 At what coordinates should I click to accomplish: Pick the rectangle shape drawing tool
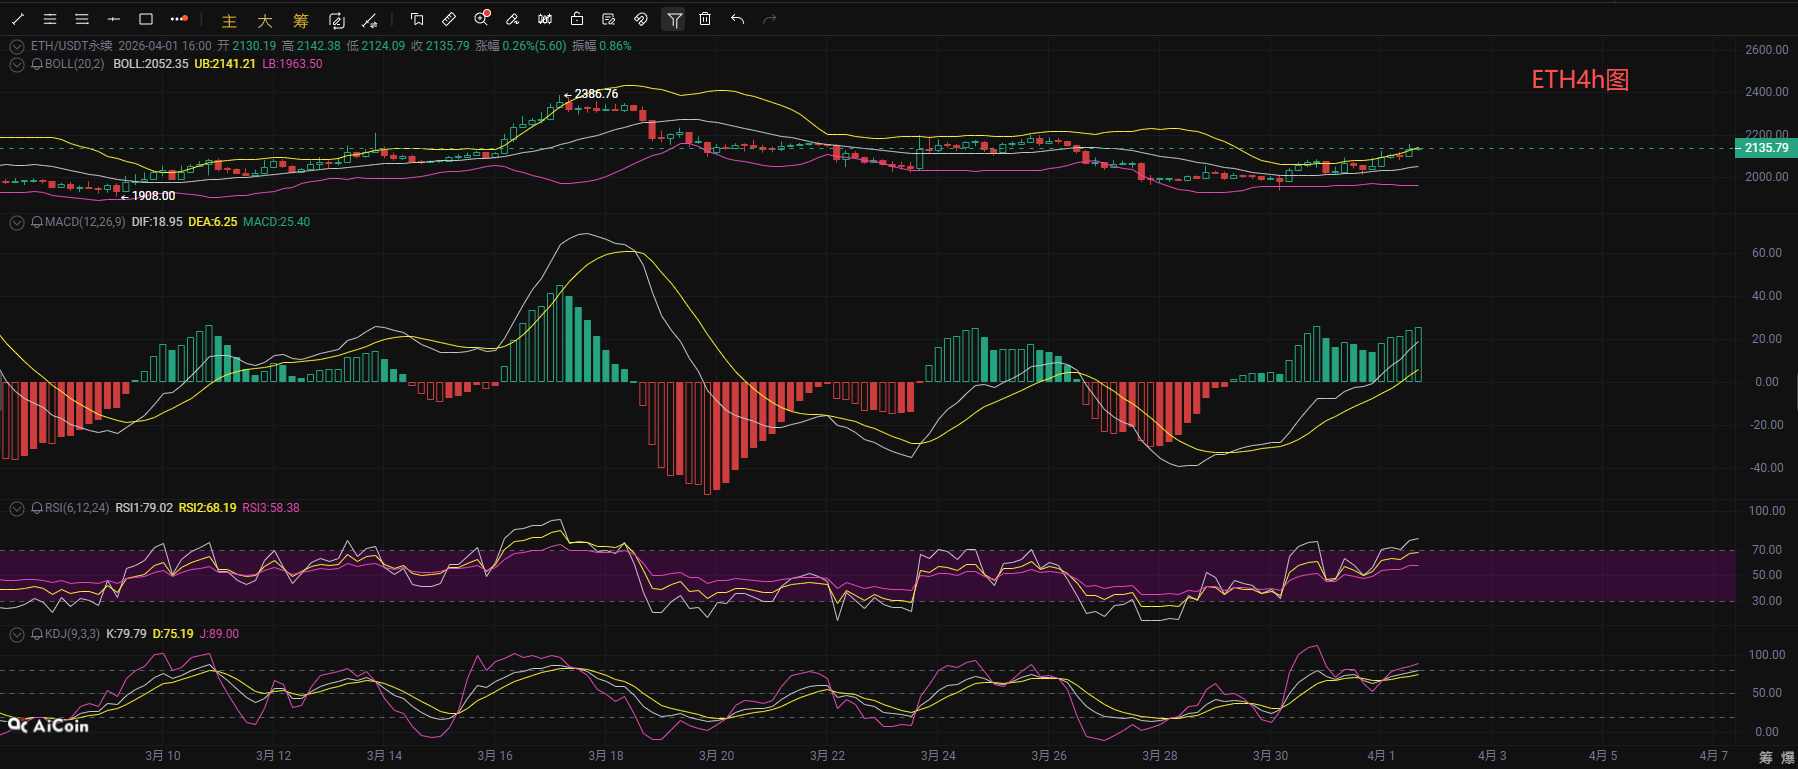click(x=146, y=19)
